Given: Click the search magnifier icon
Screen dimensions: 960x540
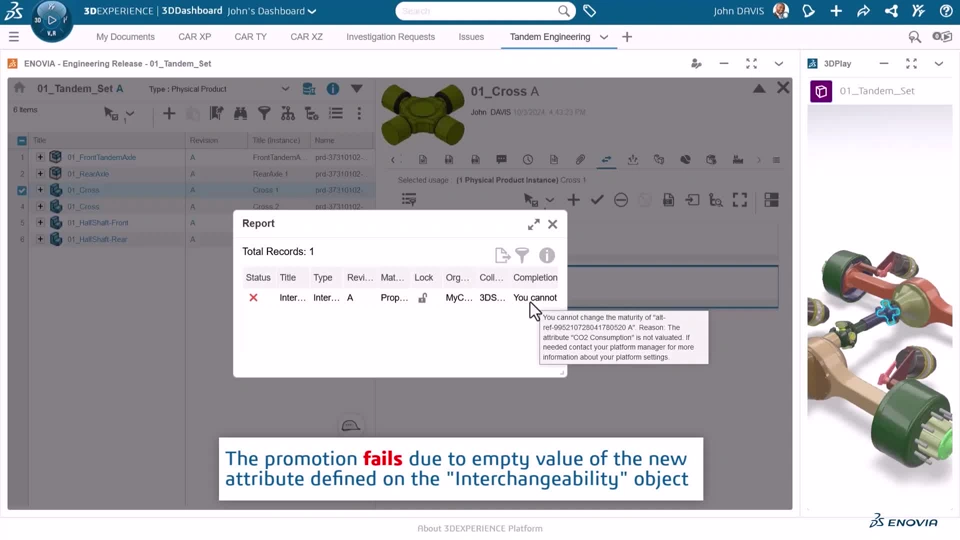Looking at the screenshot, I should pos(563,11).
